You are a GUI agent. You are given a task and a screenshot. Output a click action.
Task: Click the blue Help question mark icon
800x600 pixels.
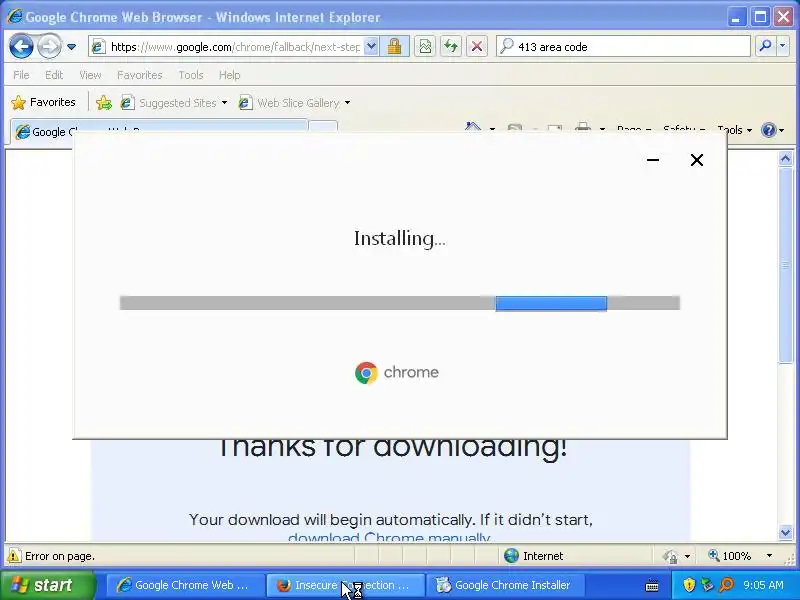768,130
